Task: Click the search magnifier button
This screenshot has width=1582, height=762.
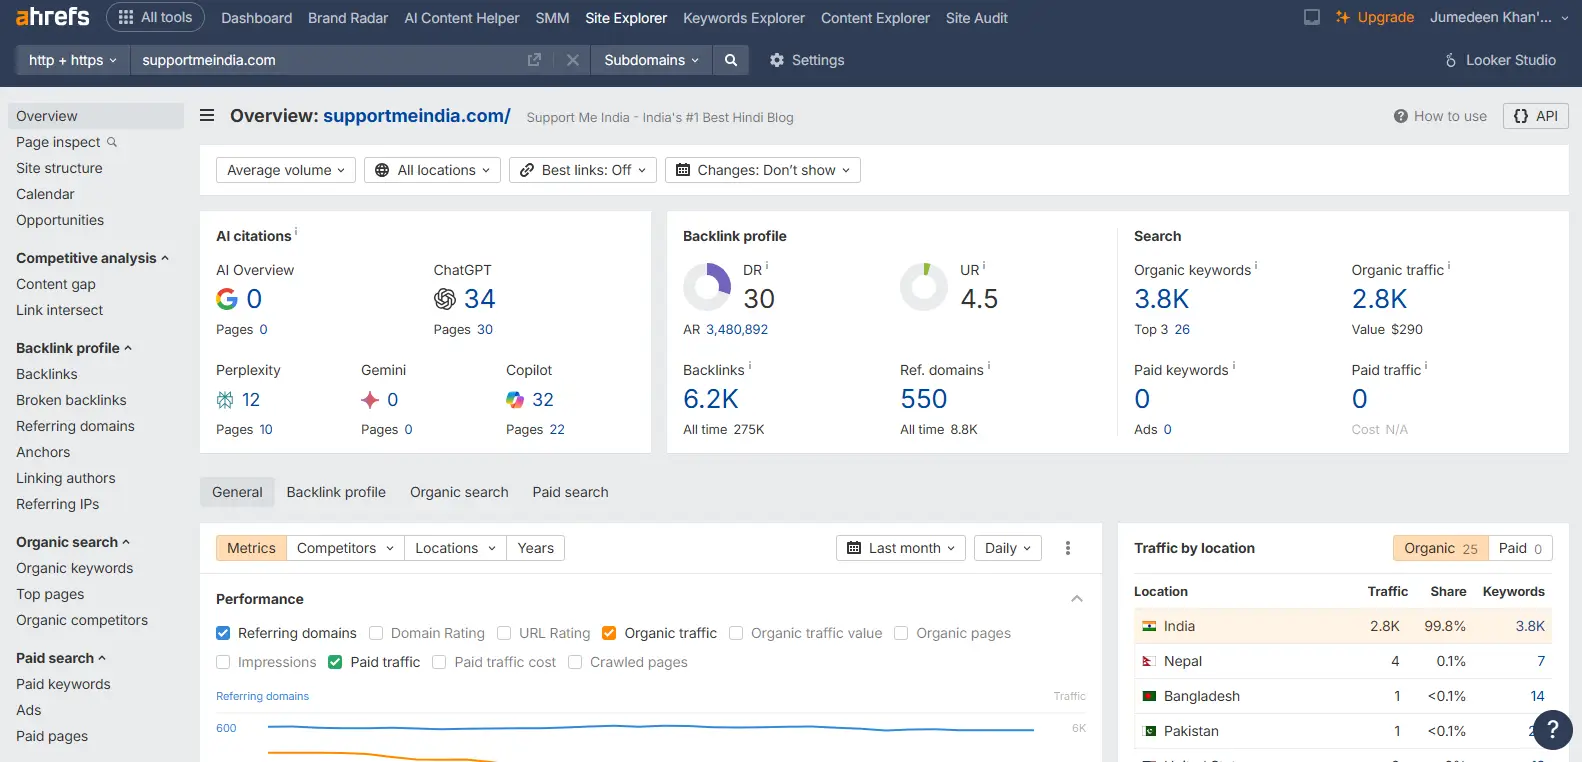Action: point(731,60)
